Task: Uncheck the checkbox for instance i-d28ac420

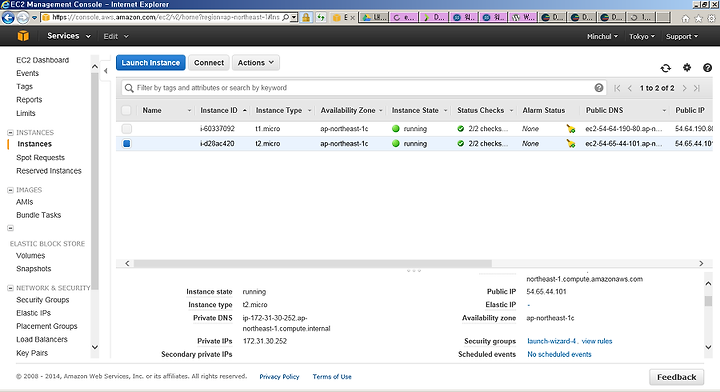Action: point(127,144)
